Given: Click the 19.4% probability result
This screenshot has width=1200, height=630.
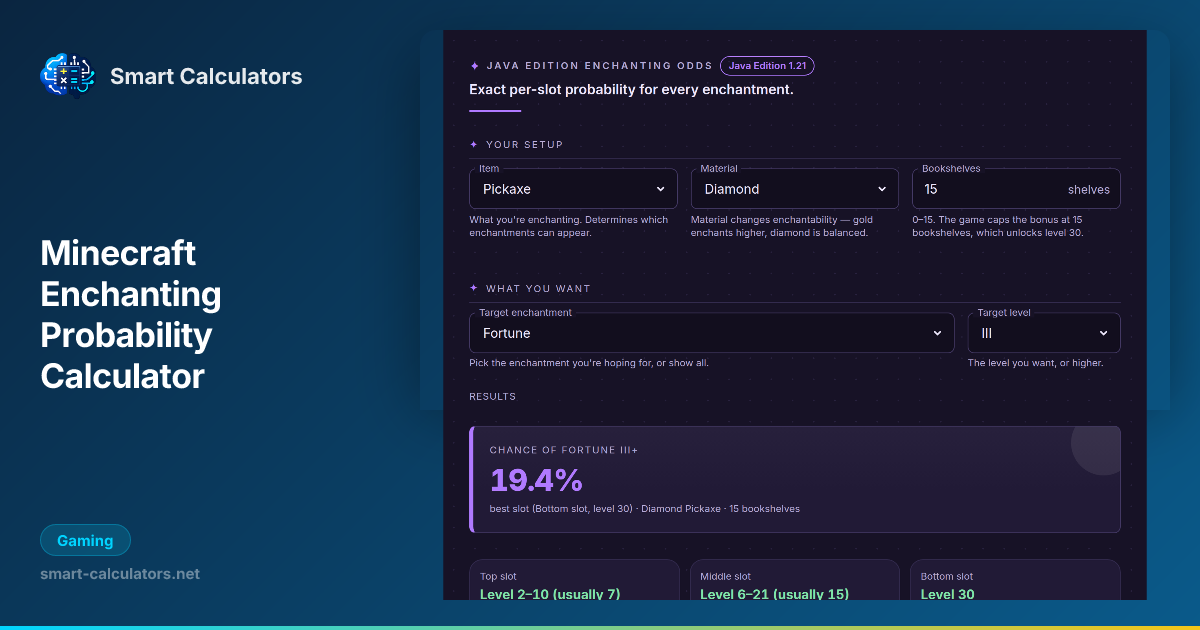Looking at the screenshot, I should tap(536, 481).
